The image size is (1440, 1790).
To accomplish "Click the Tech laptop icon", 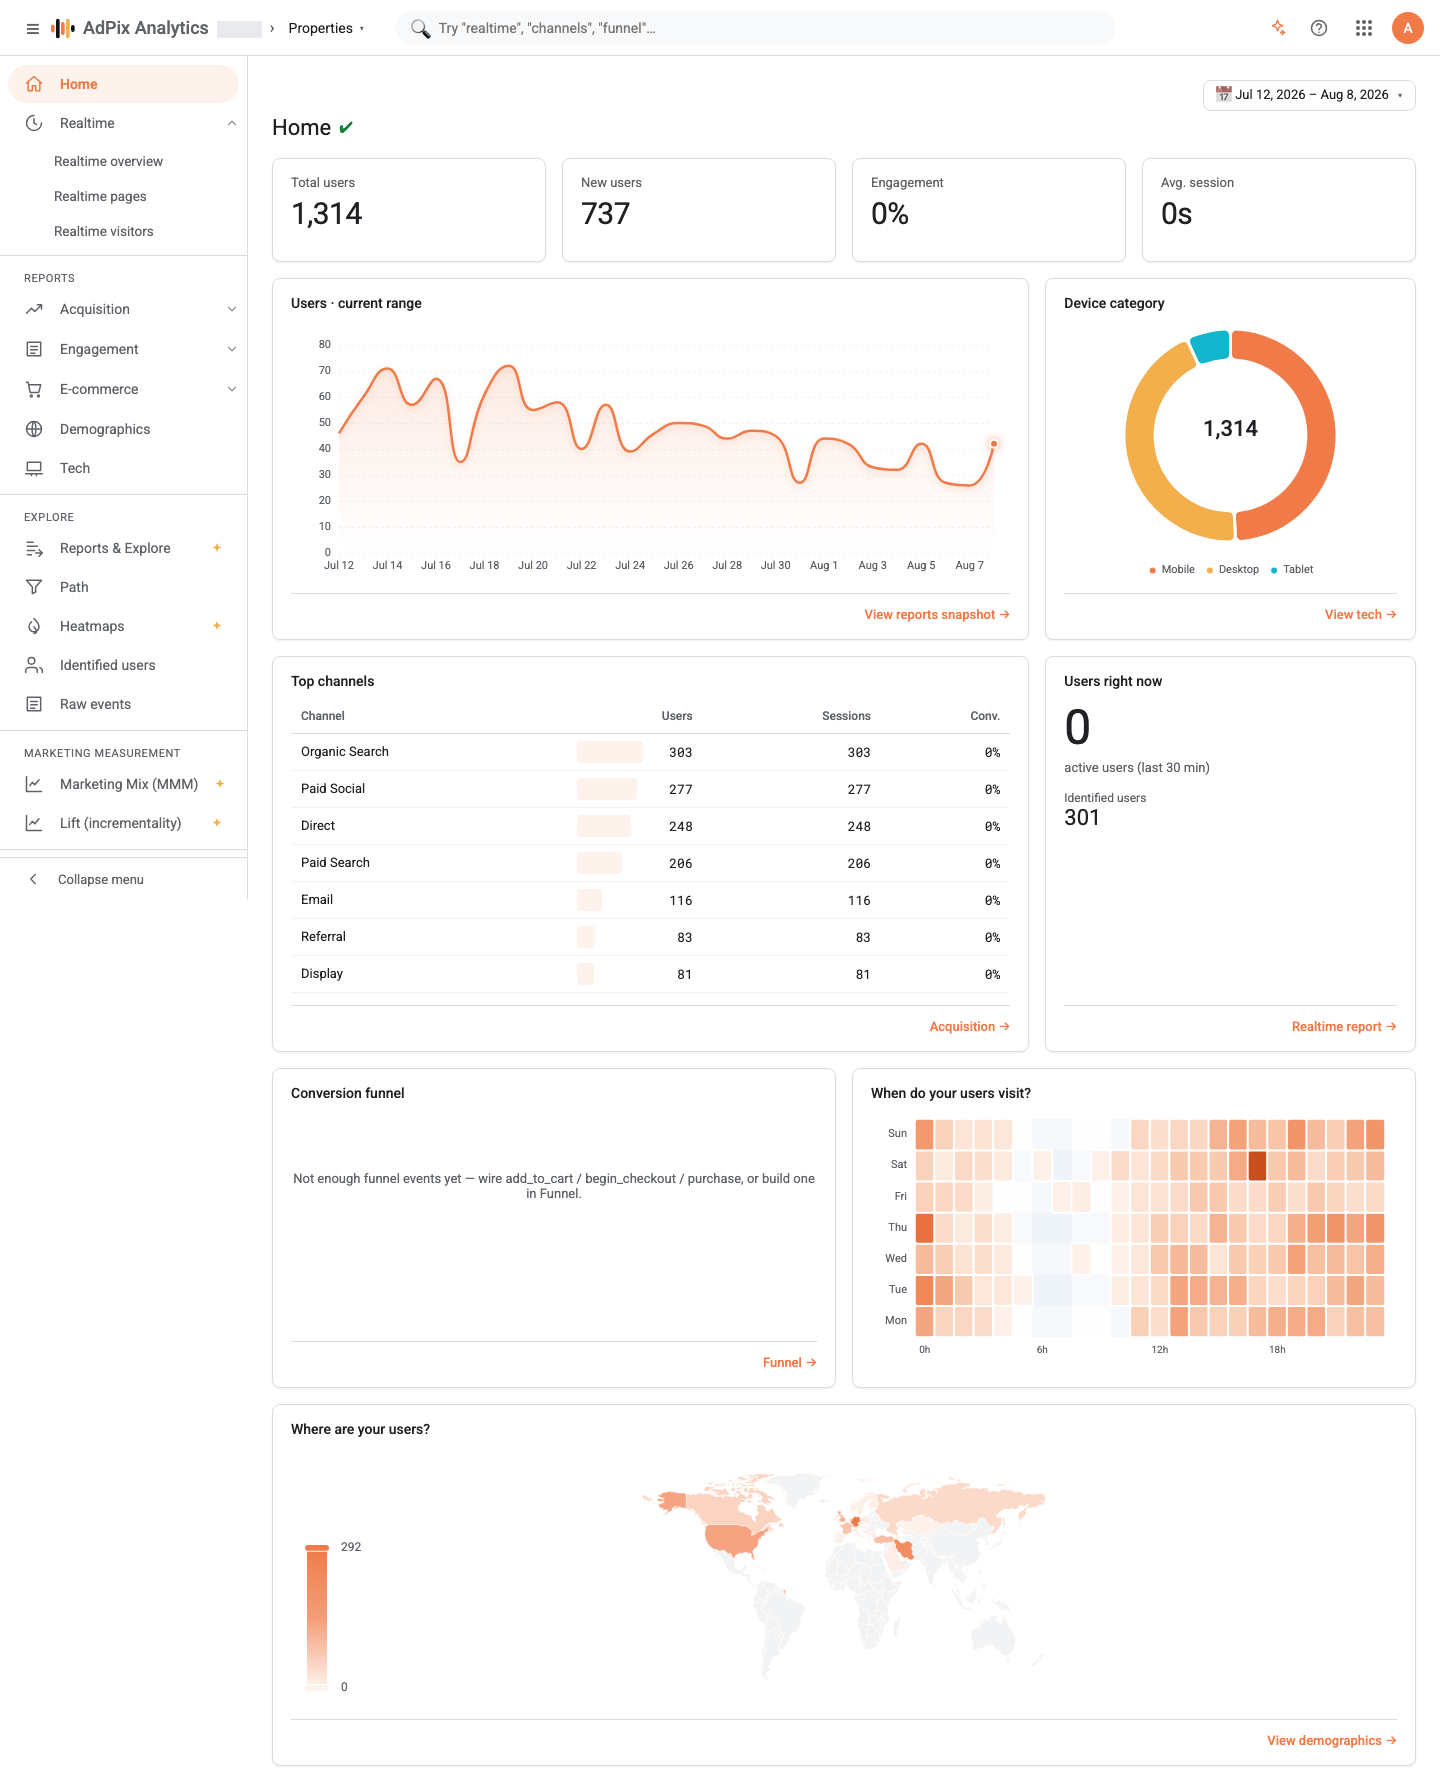I will pyautogui.click(x=34, y=468).
